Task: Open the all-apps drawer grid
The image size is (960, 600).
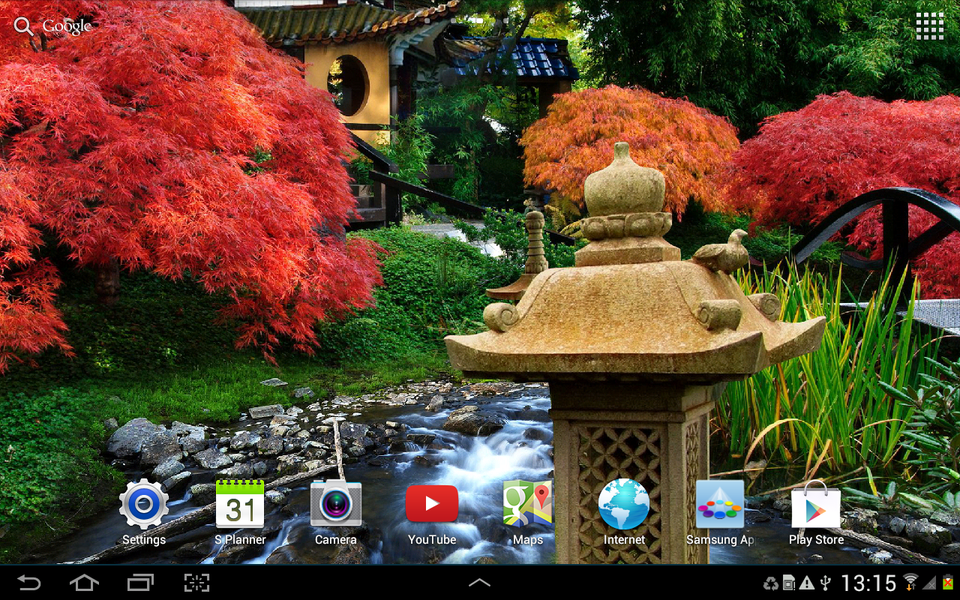Action: point(929,27)
